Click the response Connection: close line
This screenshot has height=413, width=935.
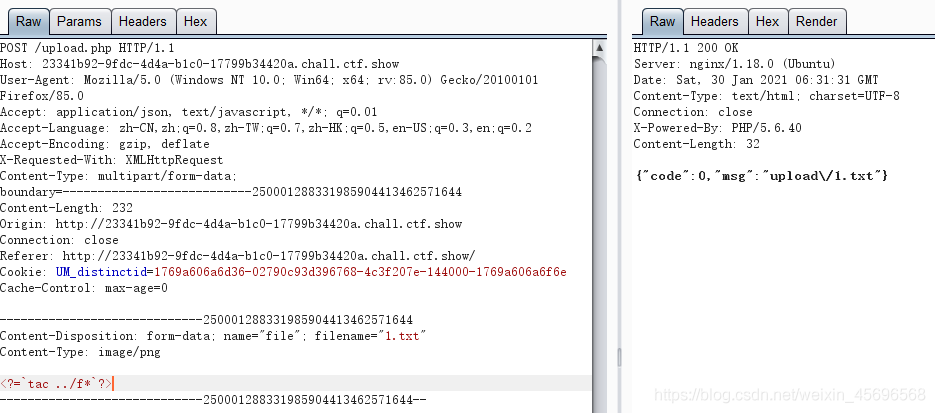[693, 112]
